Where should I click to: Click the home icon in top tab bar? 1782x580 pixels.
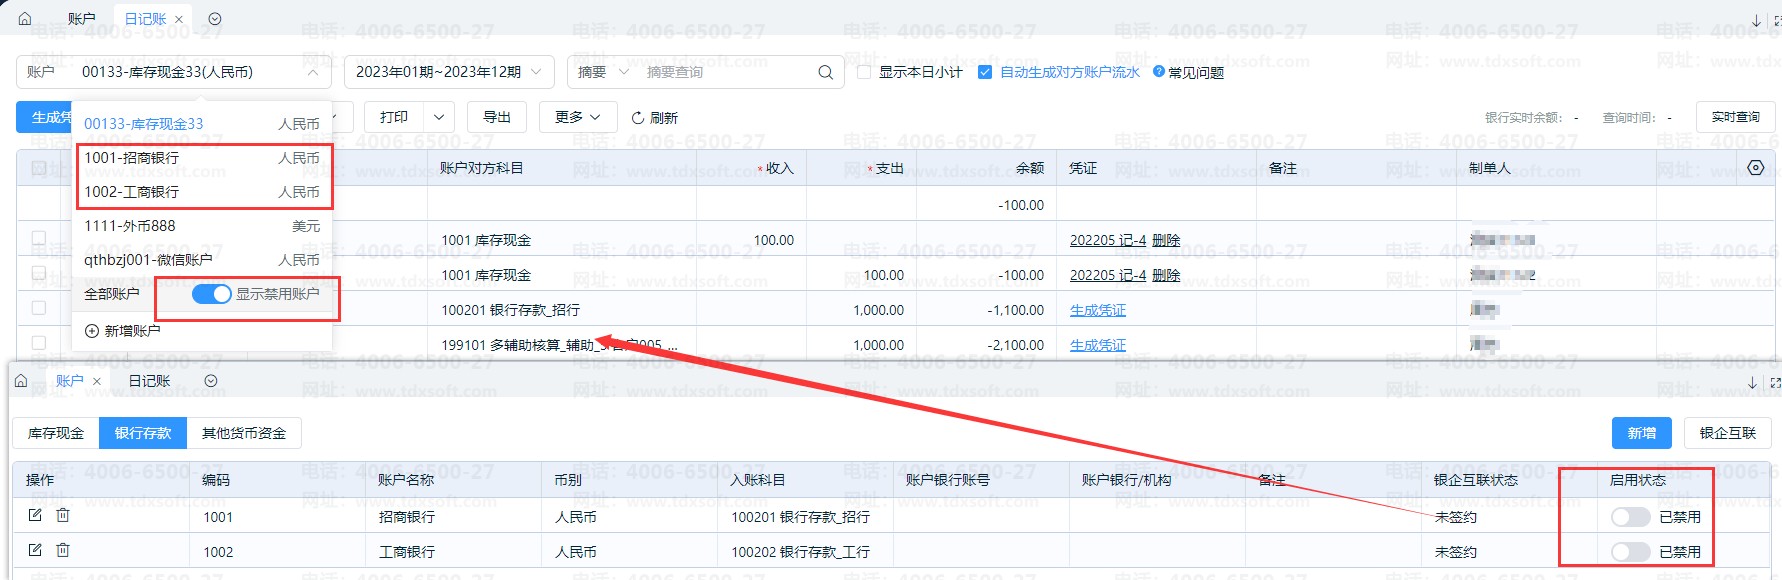pyautogui.click(x=25, y=18)
